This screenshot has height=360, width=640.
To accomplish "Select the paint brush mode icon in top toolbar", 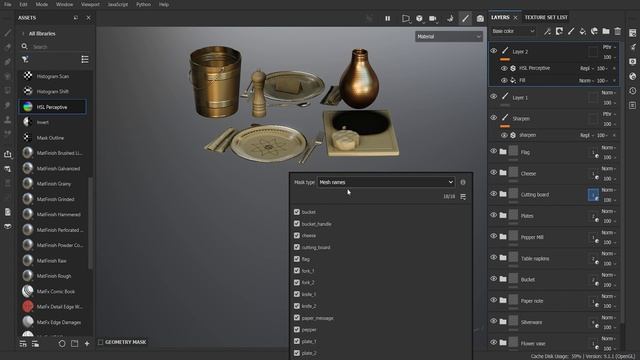I will 465,18.
